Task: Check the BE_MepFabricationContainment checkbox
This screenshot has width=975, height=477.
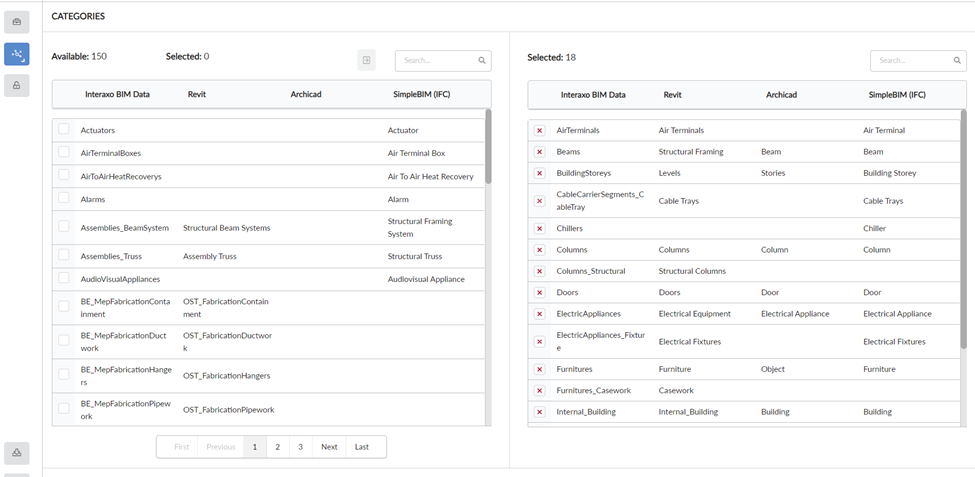Action: pyautogui.click(x=63, y=306)
